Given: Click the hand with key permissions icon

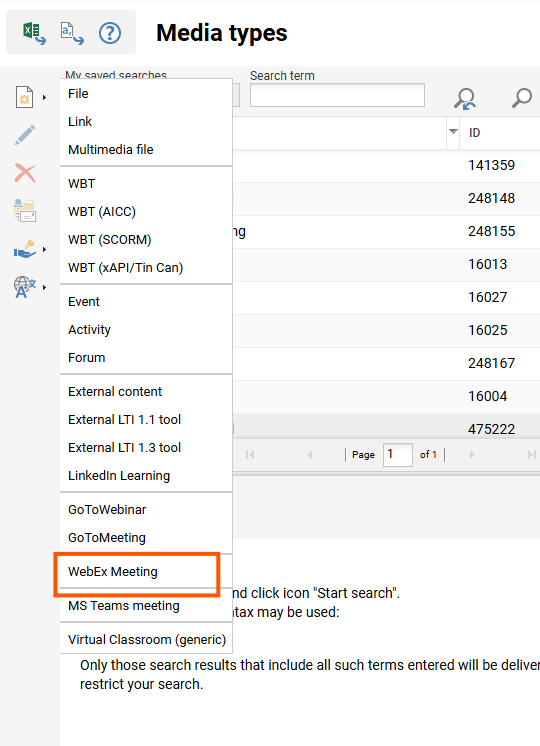Looking at the screenshot, I should (25, 249).
